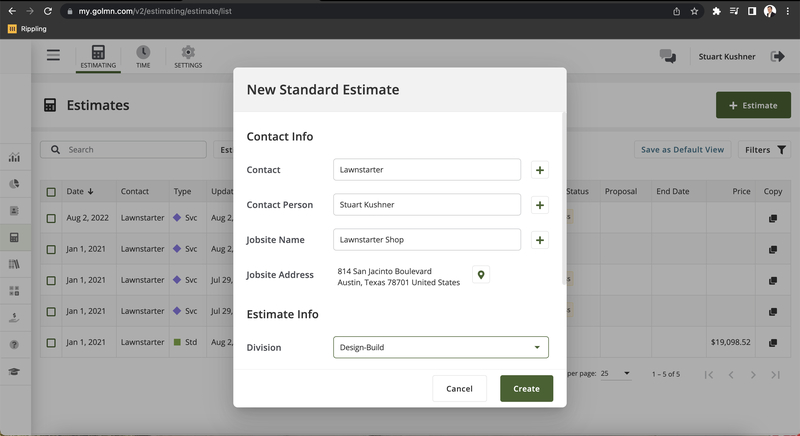800x436 pixels.
Task: Sort by the Date column header
Action: click(80, 191)
